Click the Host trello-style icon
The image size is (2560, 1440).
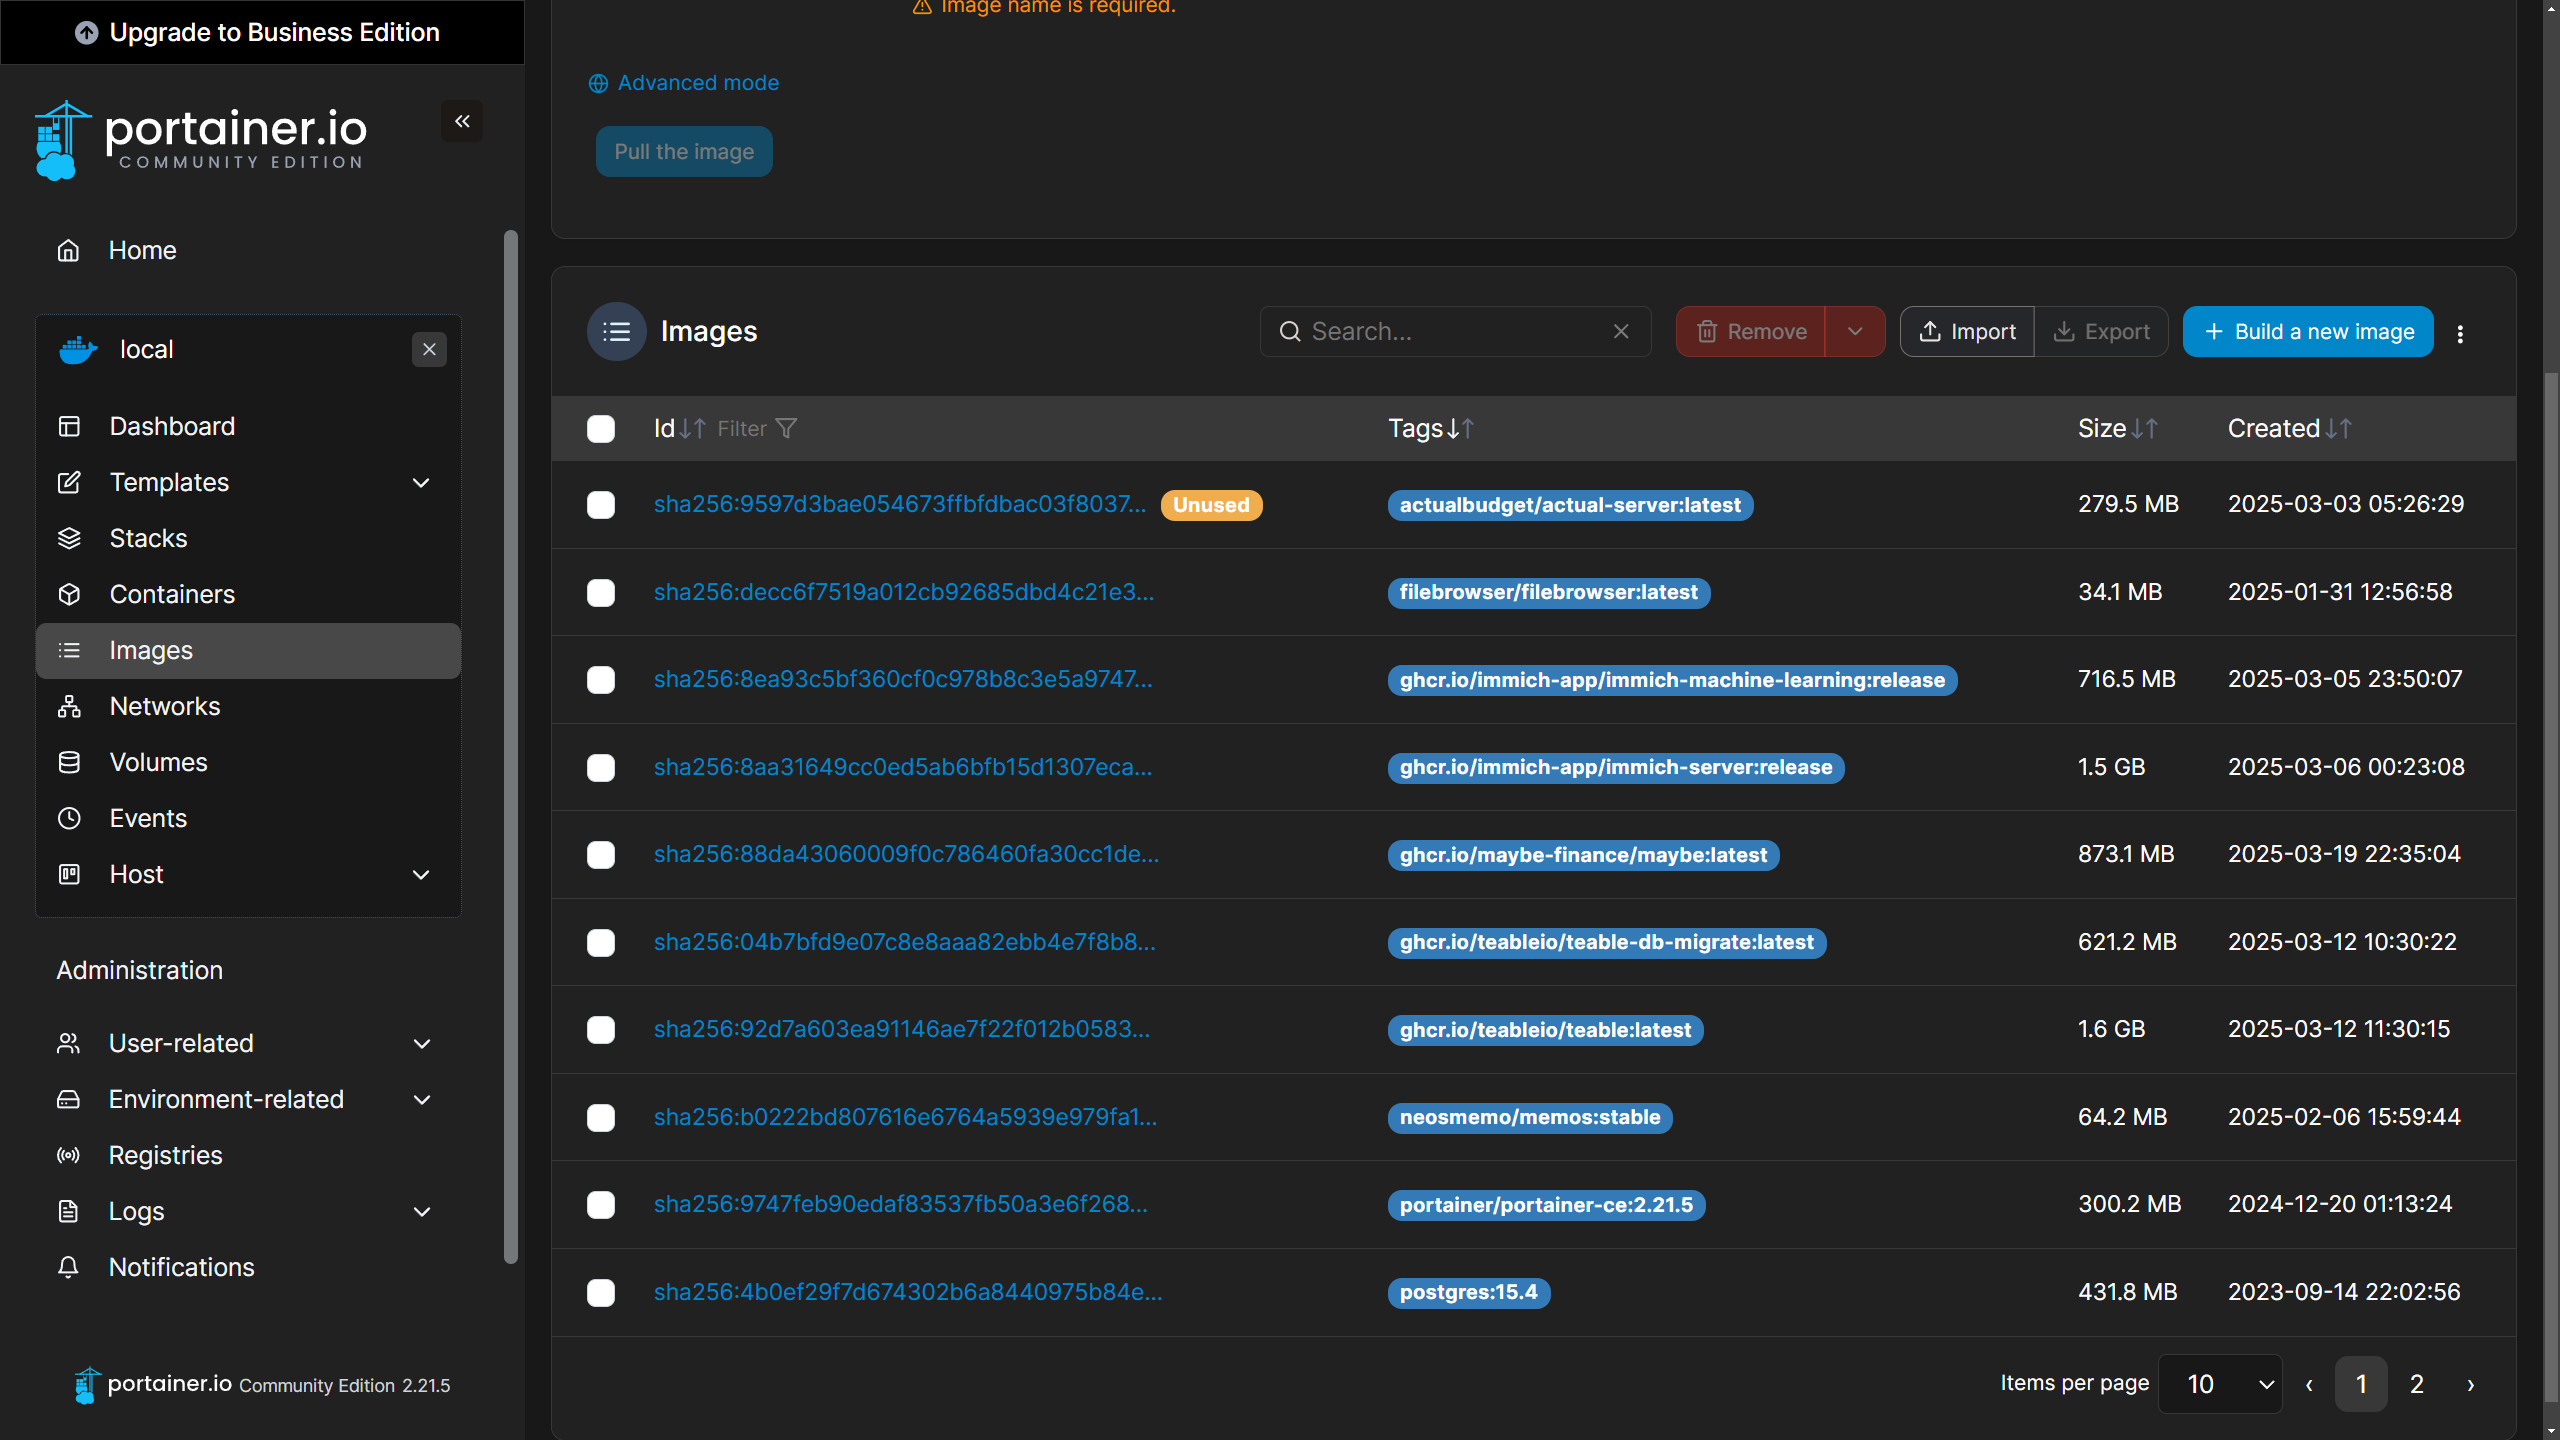[69, 874]
